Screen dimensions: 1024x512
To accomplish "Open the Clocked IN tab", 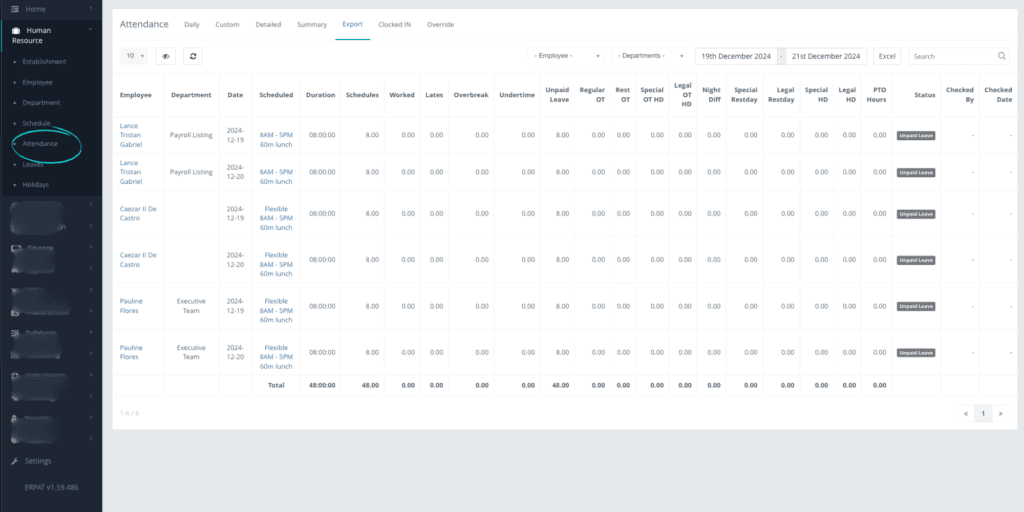I will (394, 25).
